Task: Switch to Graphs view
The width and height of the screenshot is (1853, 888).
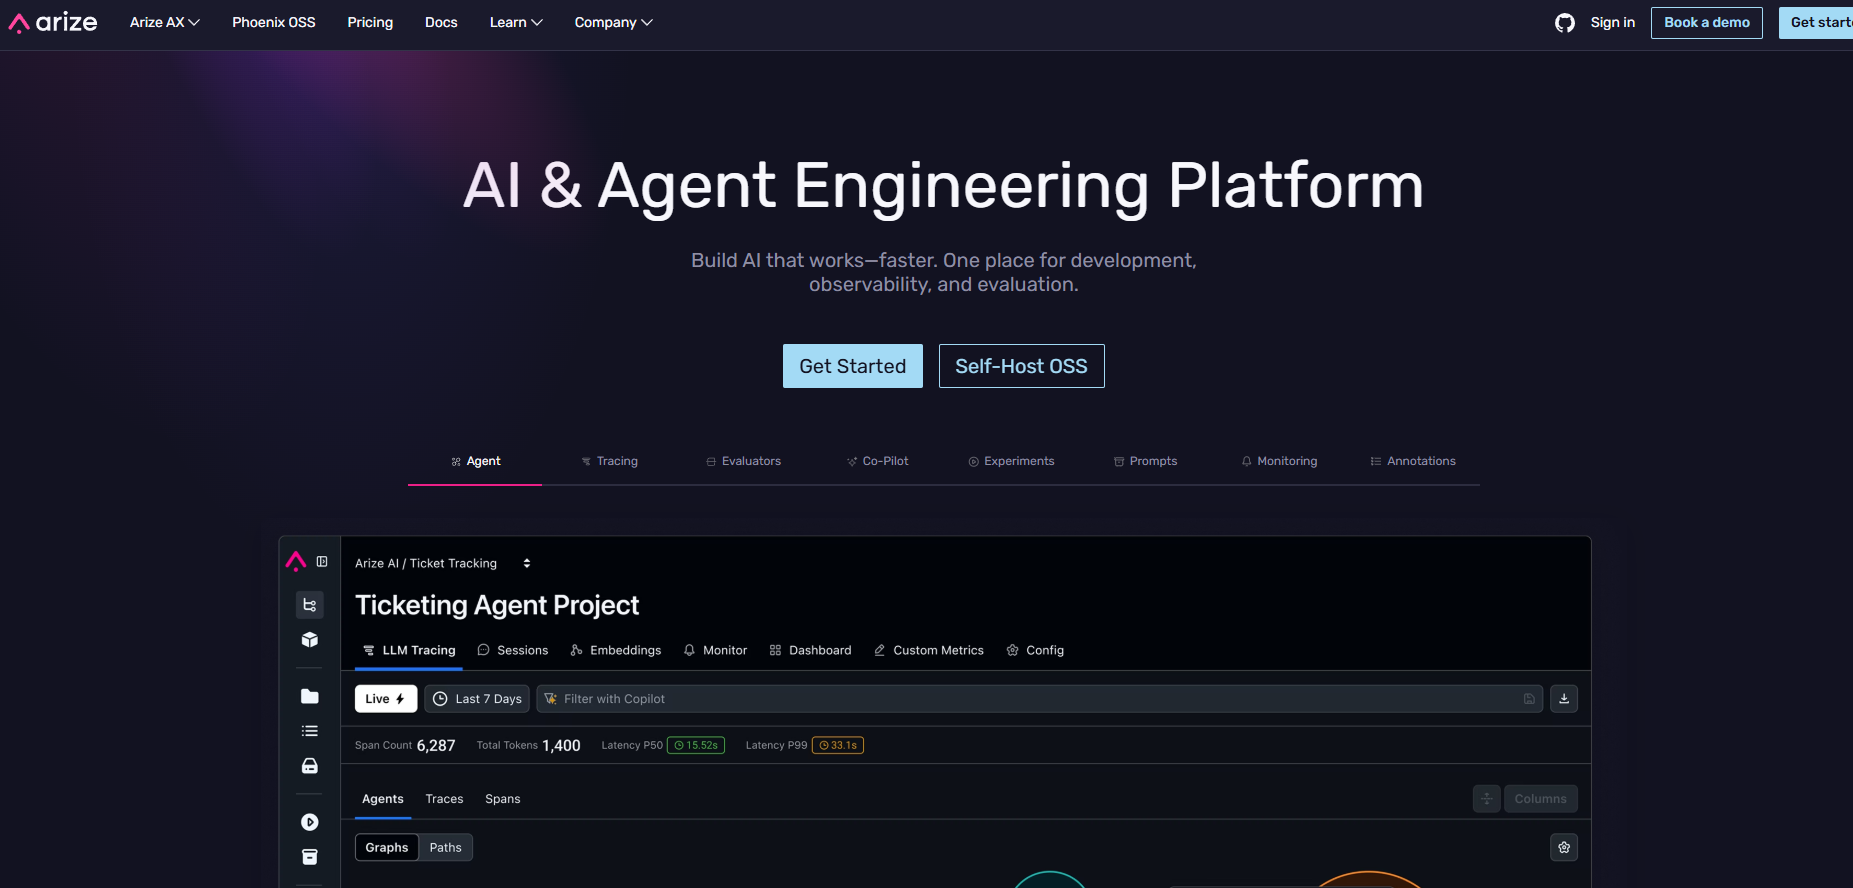Action: 387,848
